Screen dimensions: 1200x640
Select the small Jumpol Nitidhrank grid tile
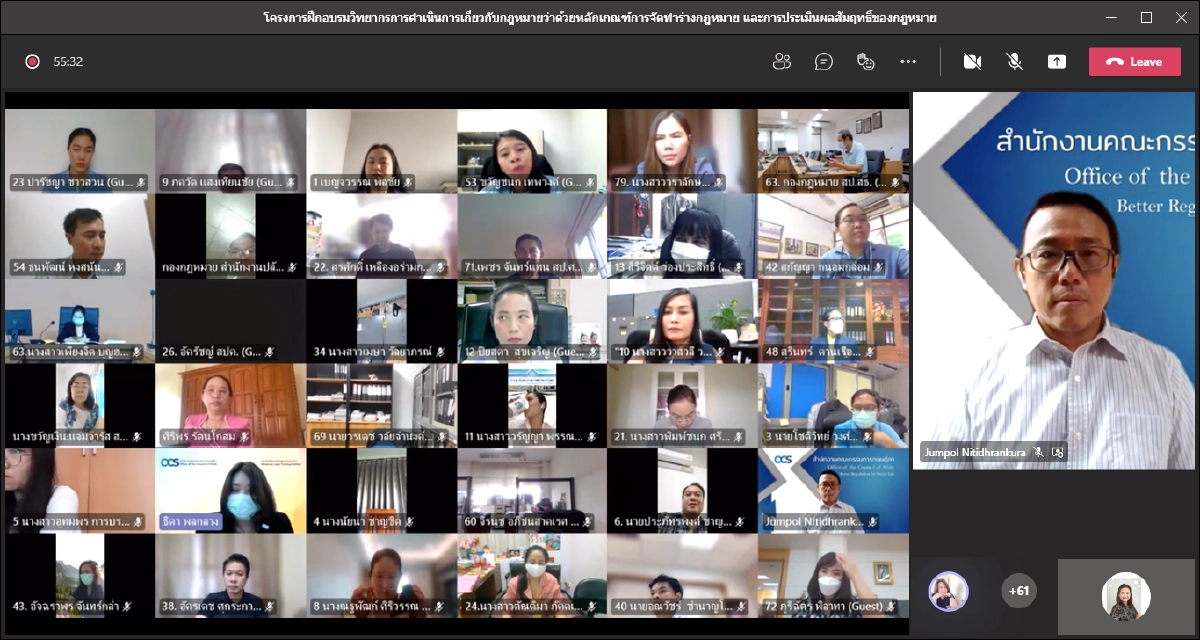coord(833,490)
